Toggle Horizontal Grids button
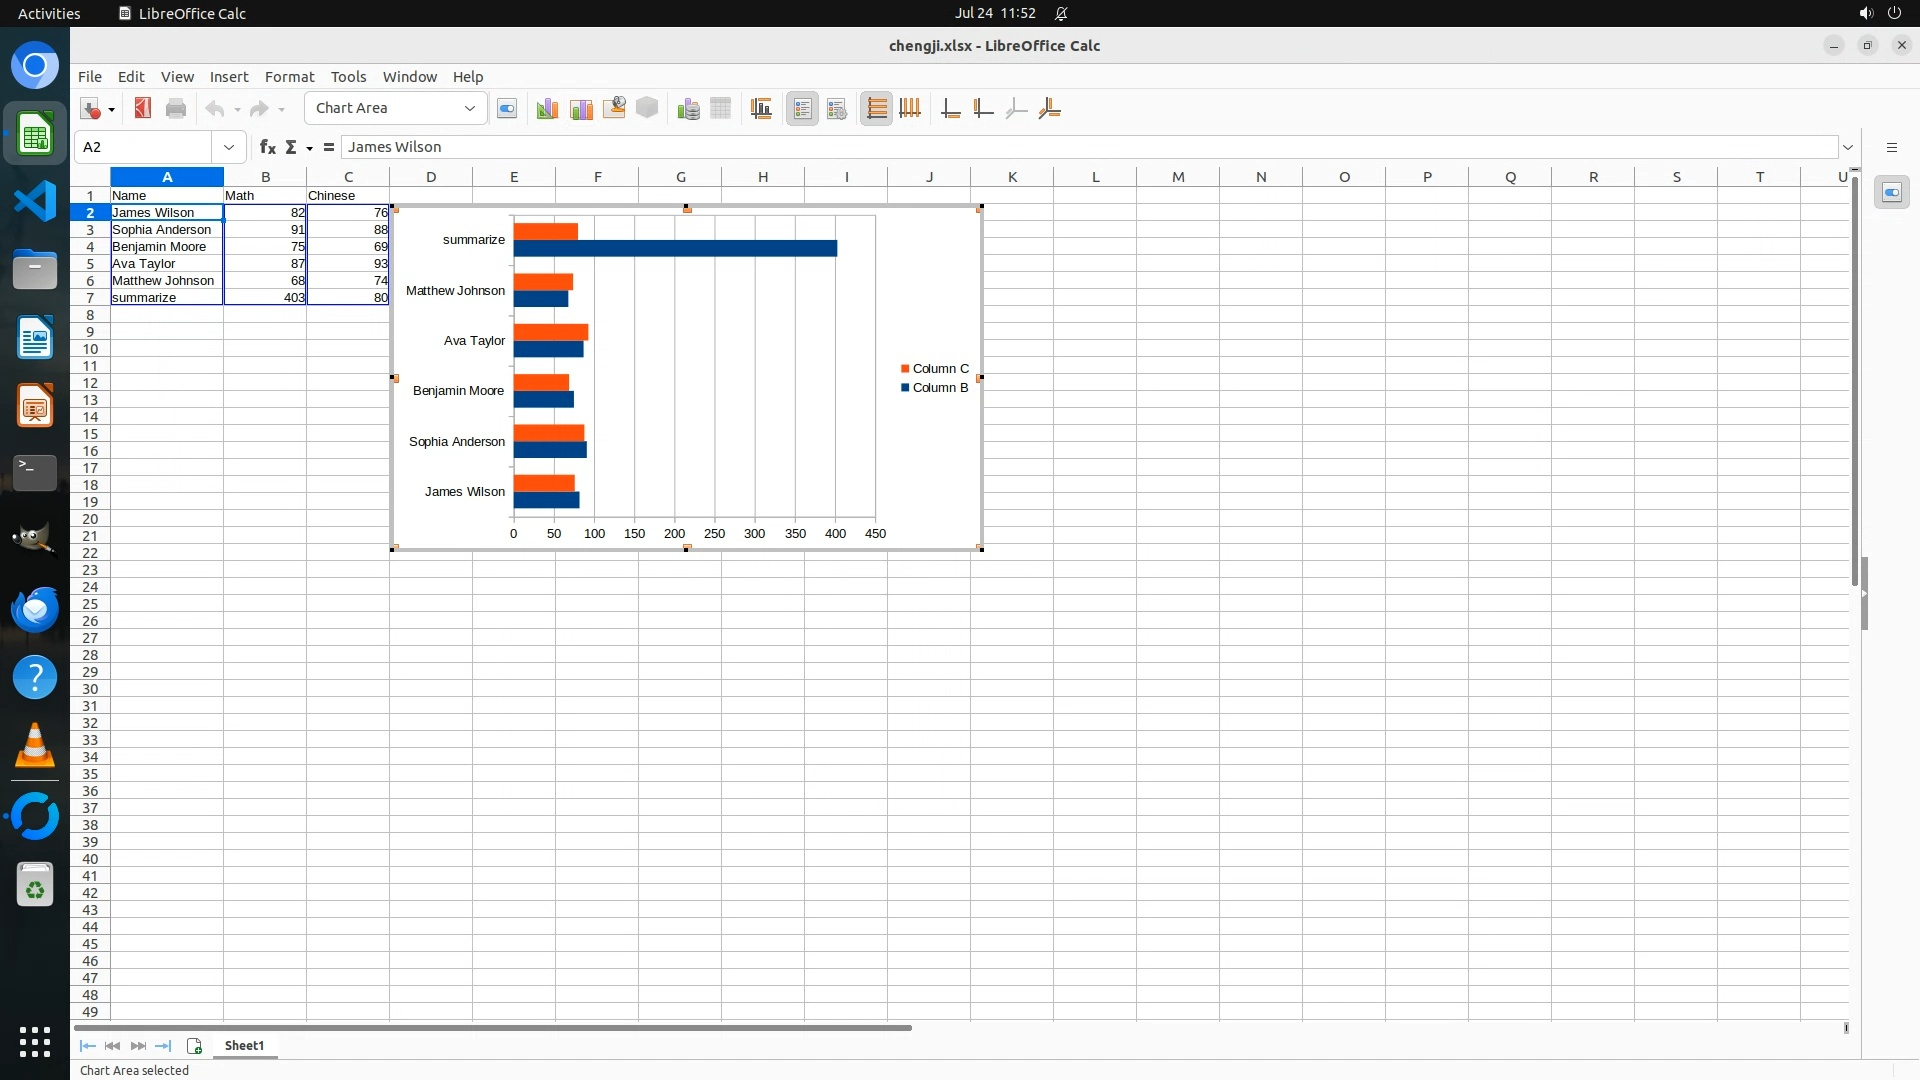The height and width of the screenshot is (1080, 1920). pos(876,109)
